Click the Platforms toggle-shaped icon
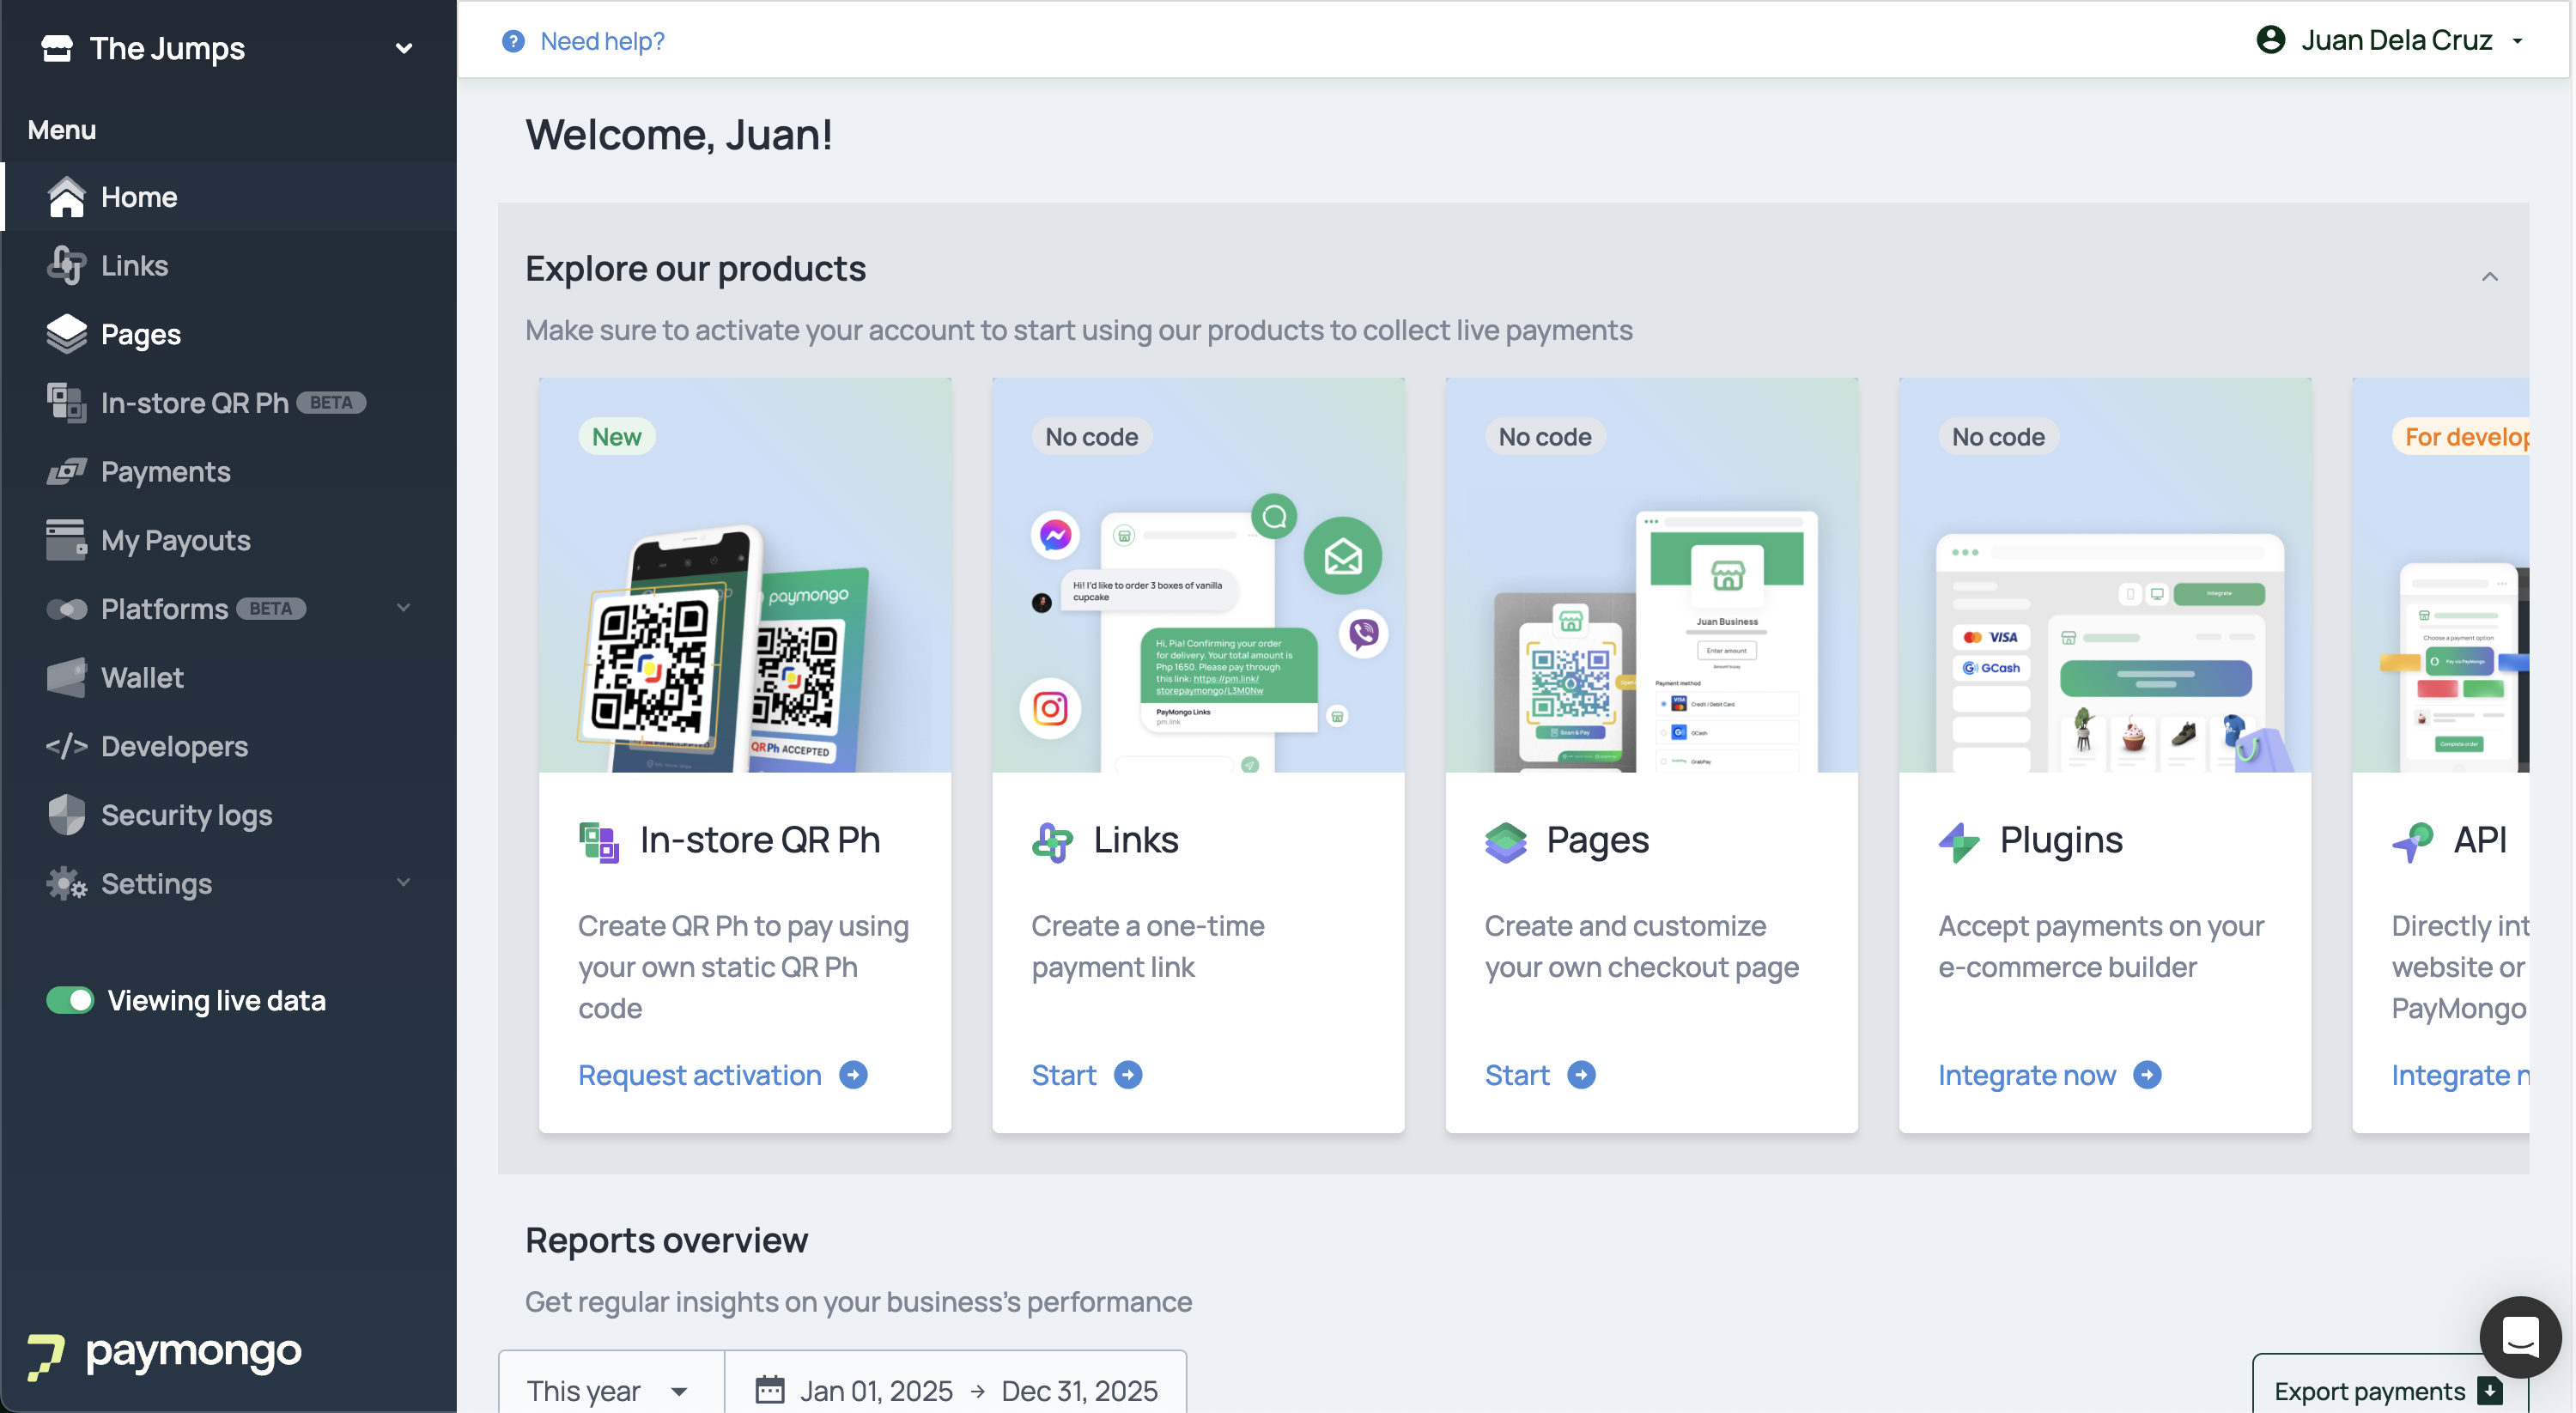The height and width of the screenshot is (1413, 2576). [66, 609]
